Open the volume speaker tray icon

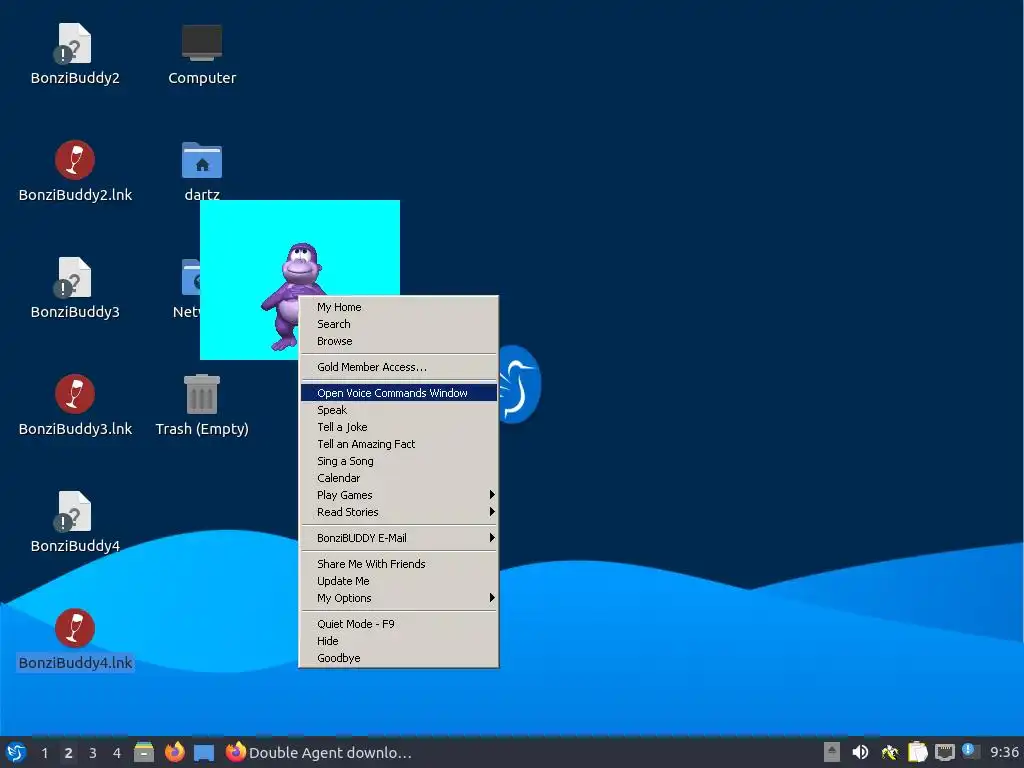point(860,752)
